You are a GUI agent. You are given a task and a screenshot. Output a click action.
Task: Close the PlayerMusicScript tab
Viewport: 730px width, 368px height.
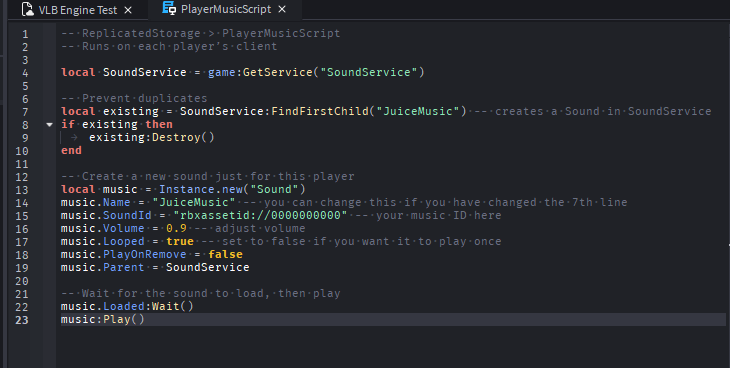[282, 9]
